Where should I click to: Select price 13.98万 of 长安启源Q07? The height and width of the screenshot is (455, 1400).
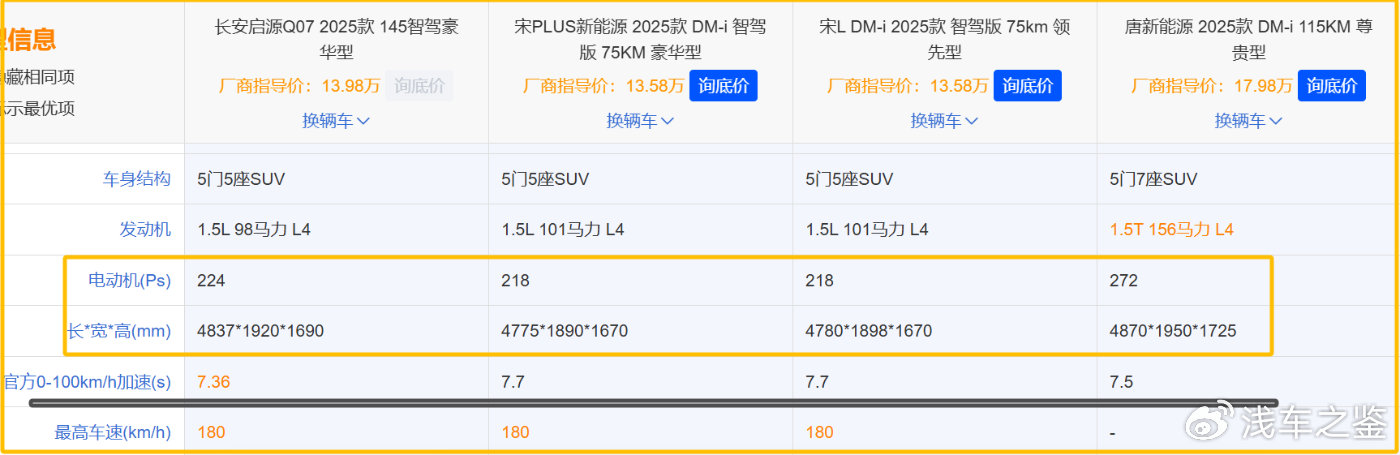351,86
